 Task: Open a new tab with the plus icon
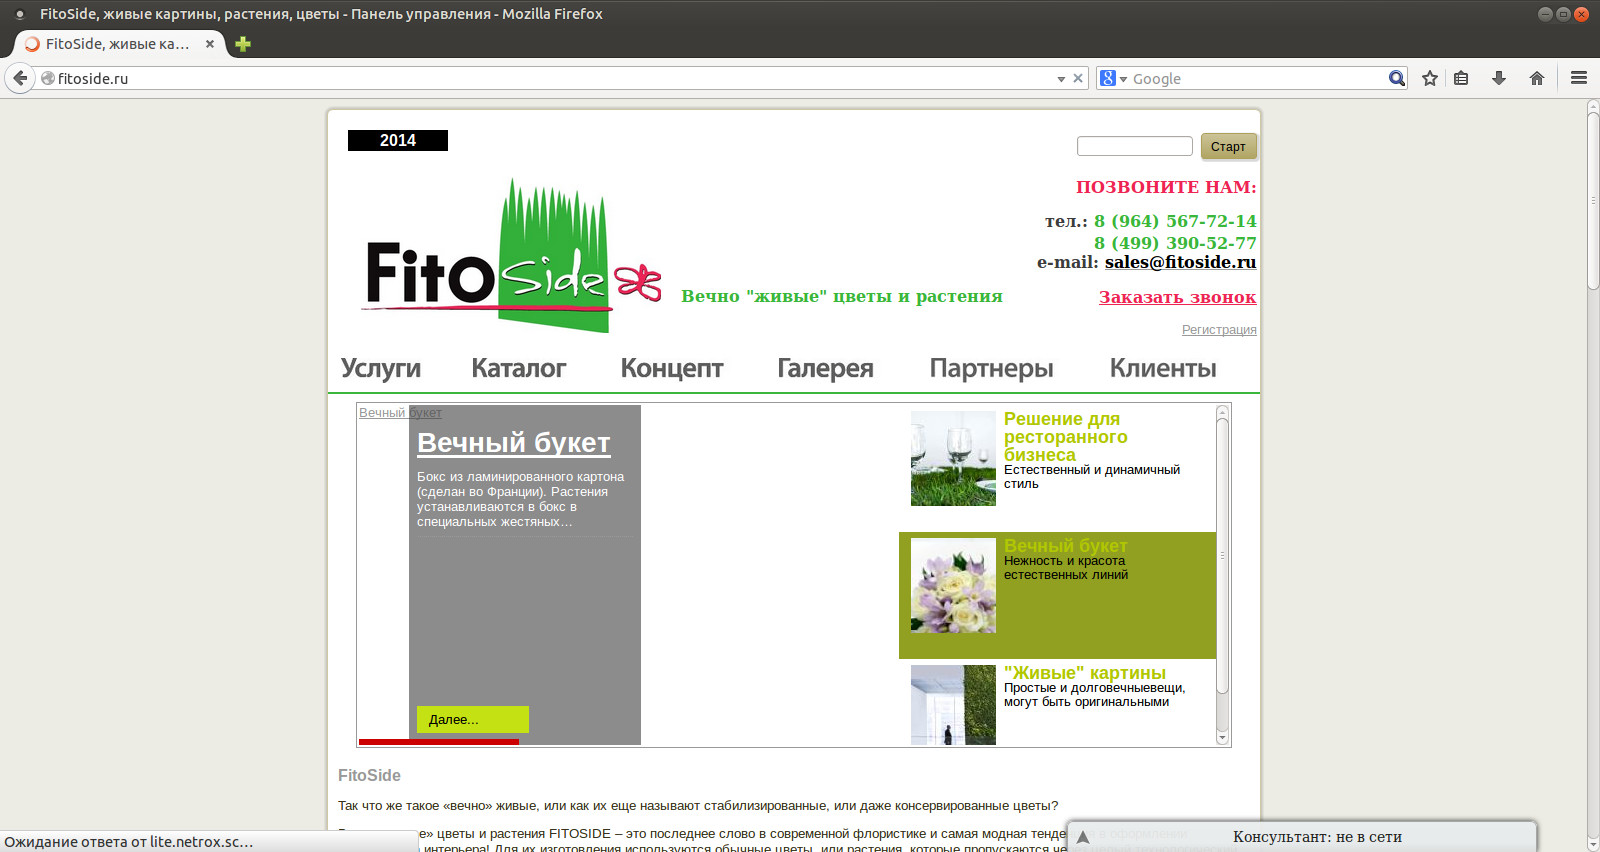243,44
